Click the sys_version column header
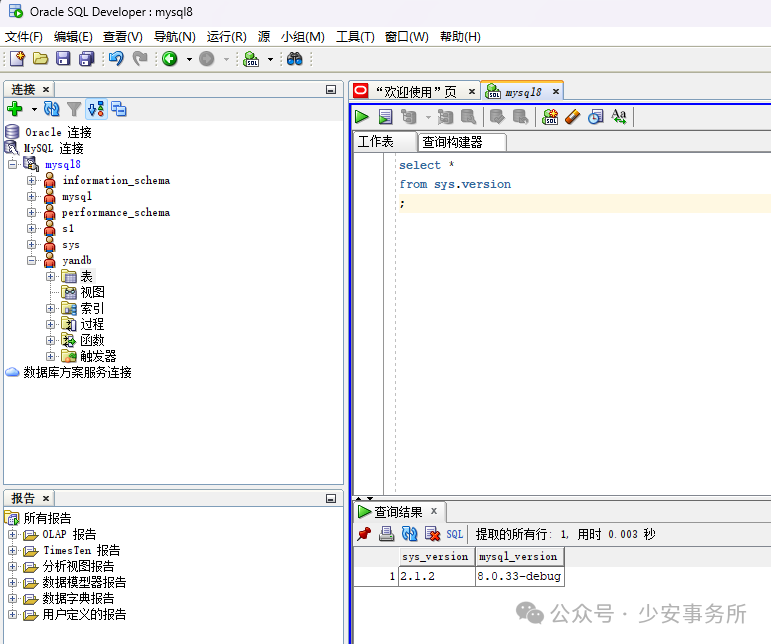Viewport: 771px width, 644px height. 435,556
